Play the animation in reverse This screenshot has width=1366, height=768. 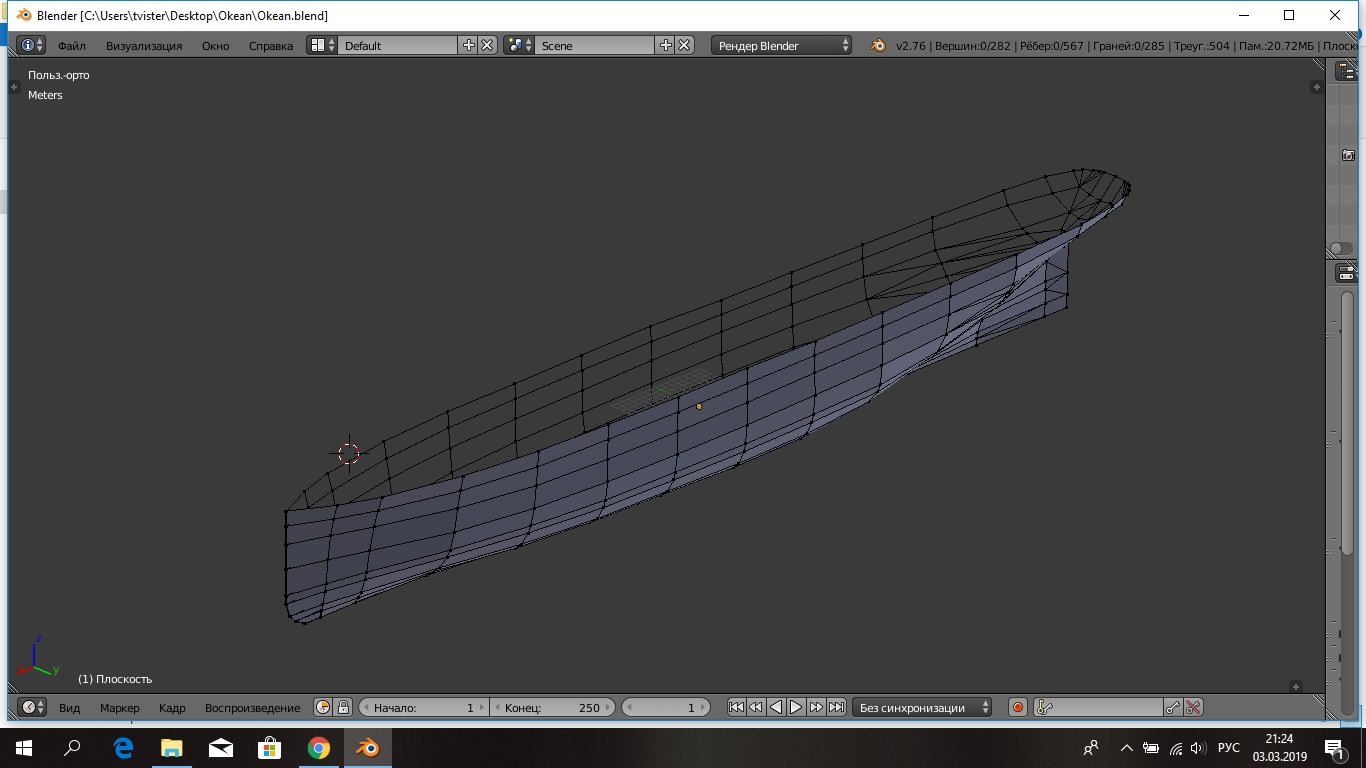[776, 707]
